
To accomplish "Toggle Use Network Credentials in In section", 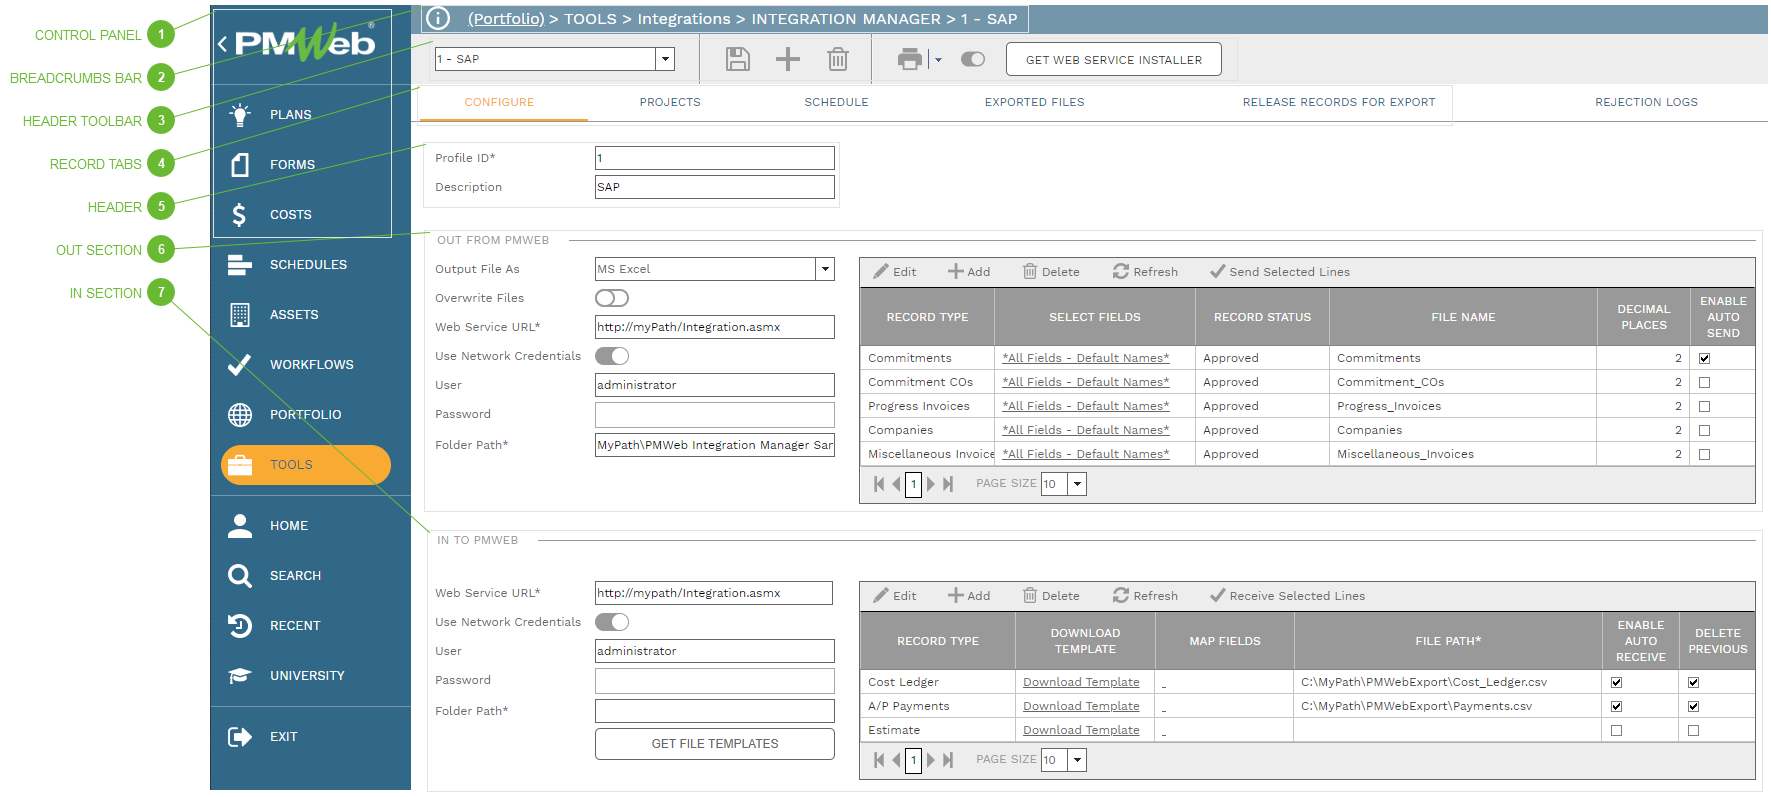I will pyautogui.click(x=612, y=622).
